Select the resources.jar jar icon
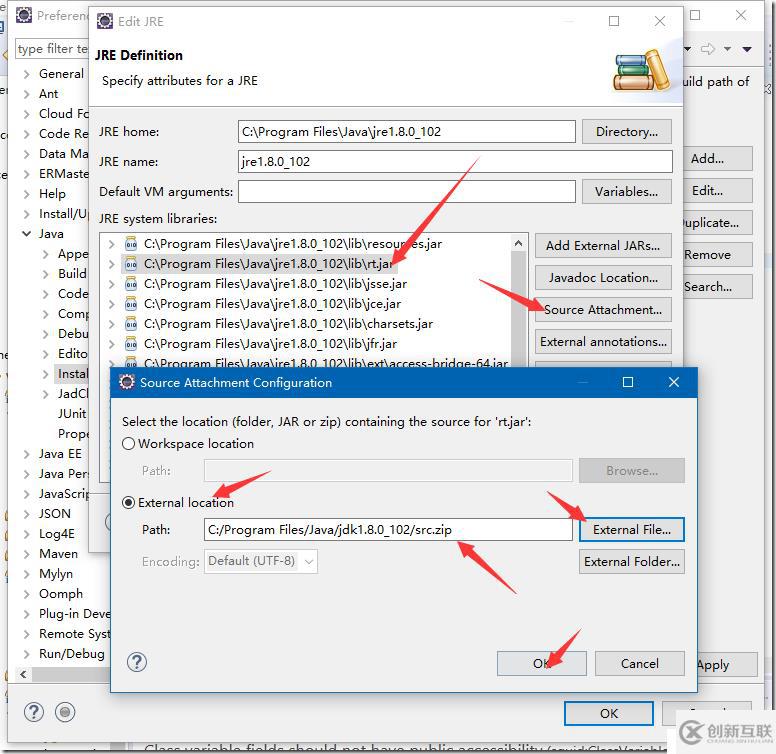776x754 pixels. coord(131,244)
